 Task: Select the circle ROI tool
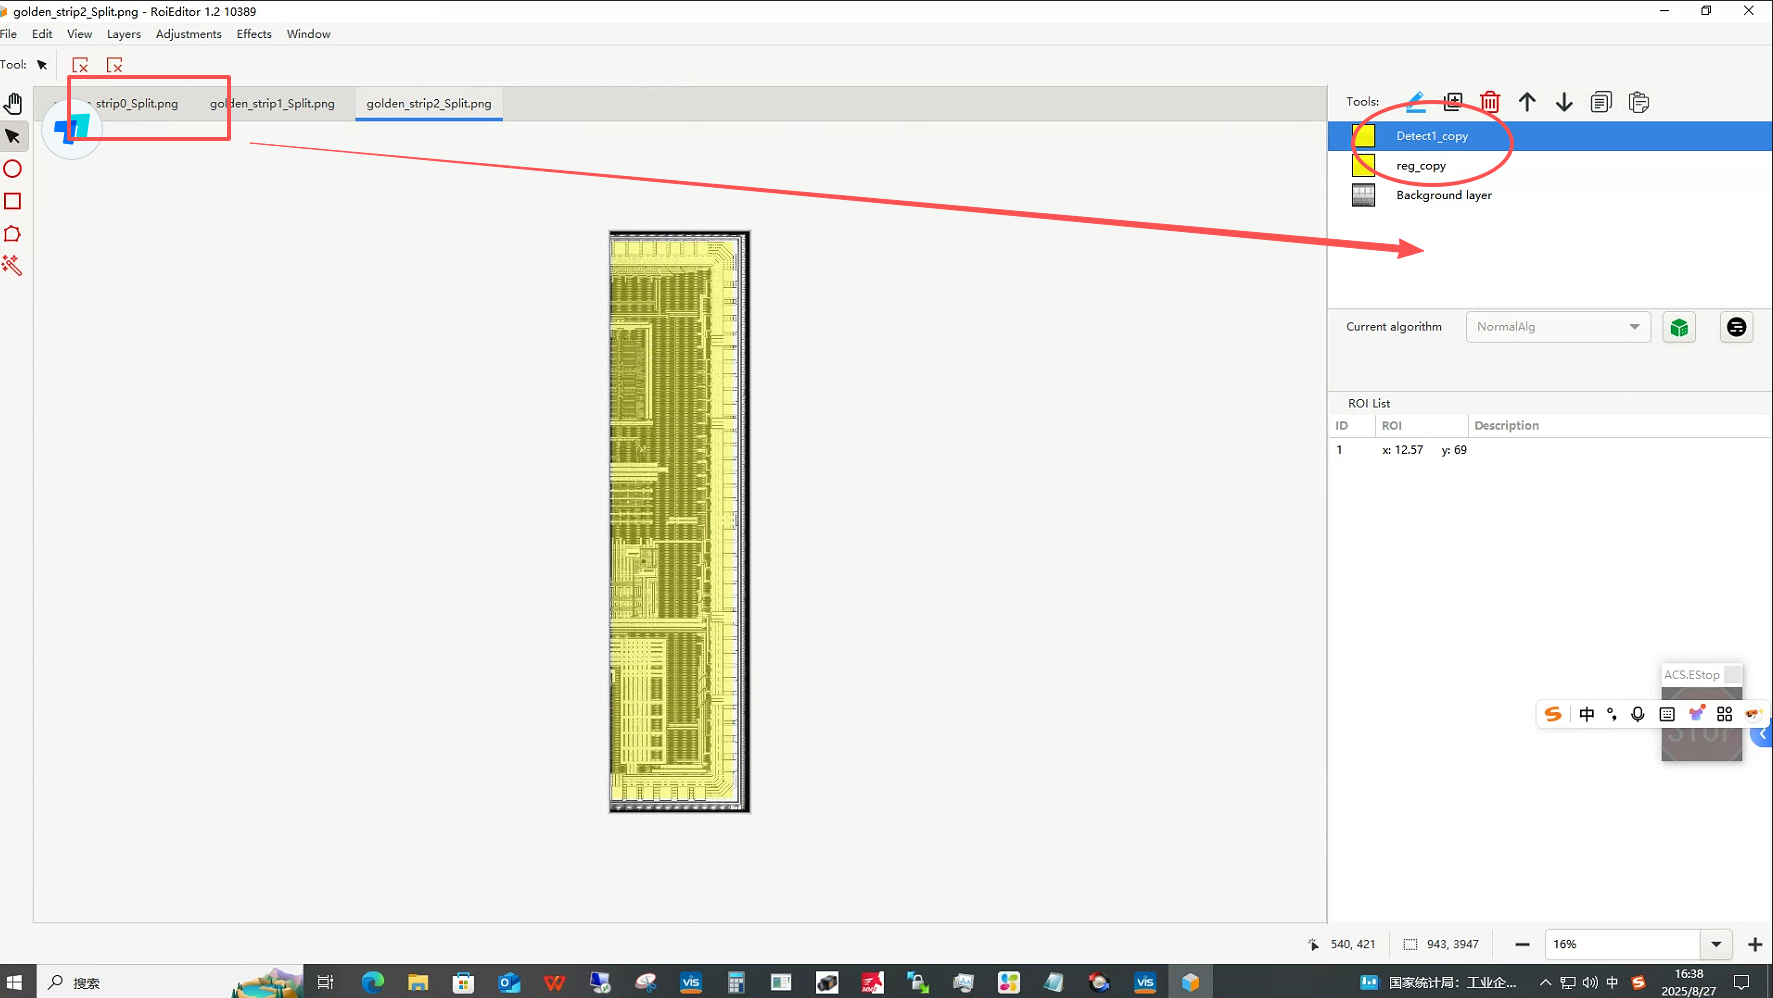click(x=13, y=169)
